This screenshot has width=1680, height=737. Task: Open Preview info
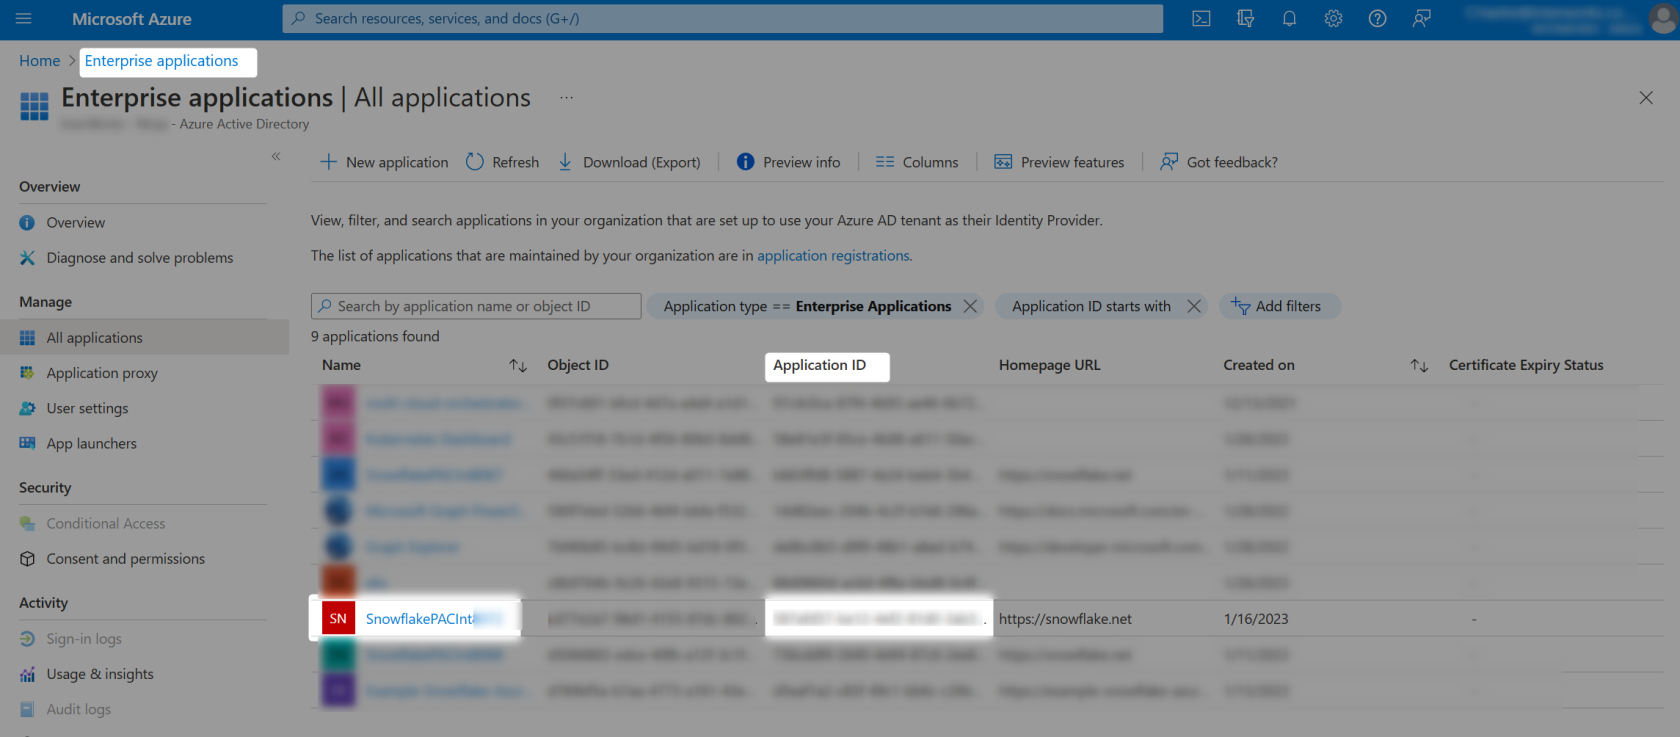pos(788,162)
